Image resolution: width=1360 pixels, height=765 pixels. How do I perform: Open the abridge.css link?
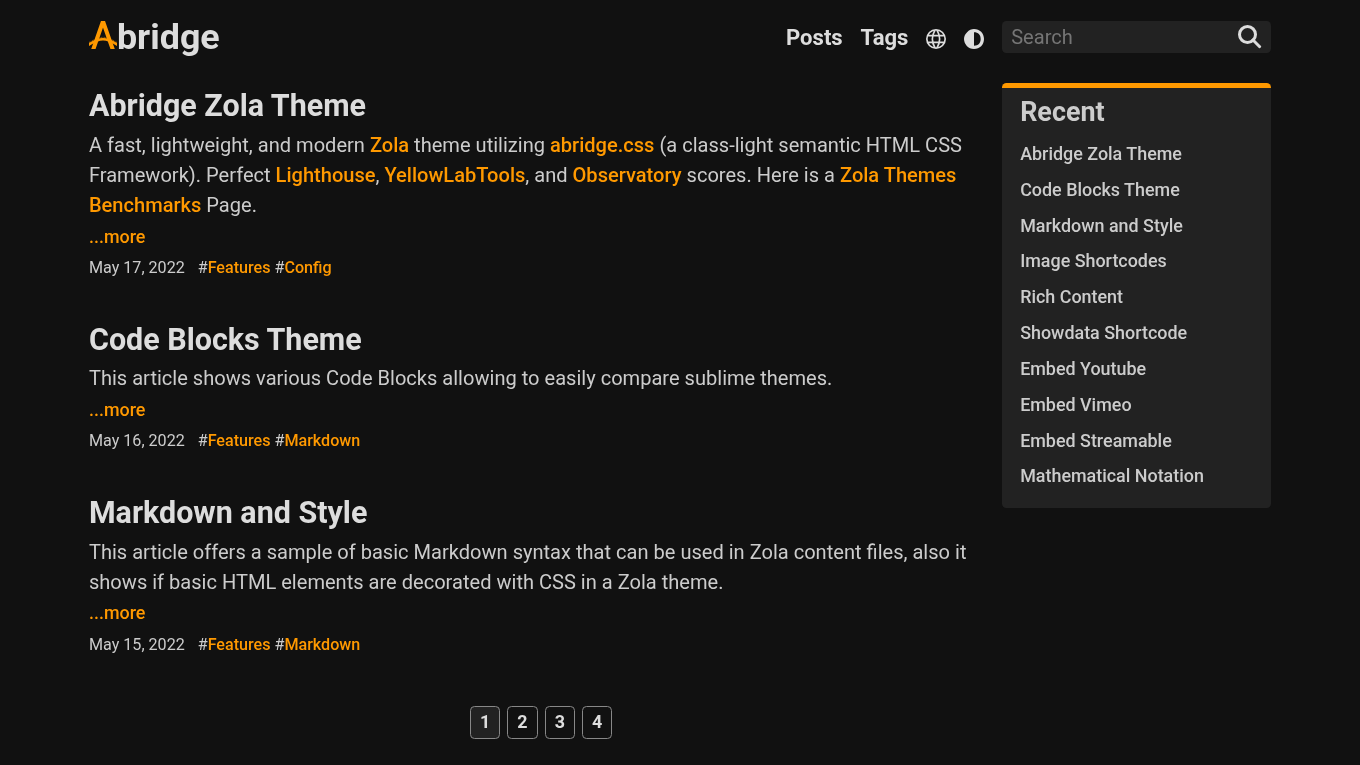(601, 144)
